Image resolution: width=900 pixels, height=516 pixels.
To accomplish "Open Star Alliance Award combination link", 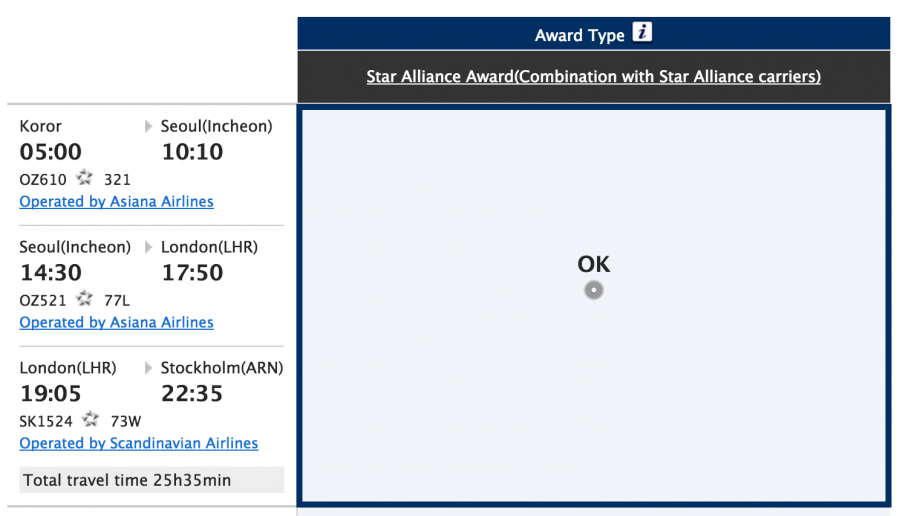I will click(593, 76).
